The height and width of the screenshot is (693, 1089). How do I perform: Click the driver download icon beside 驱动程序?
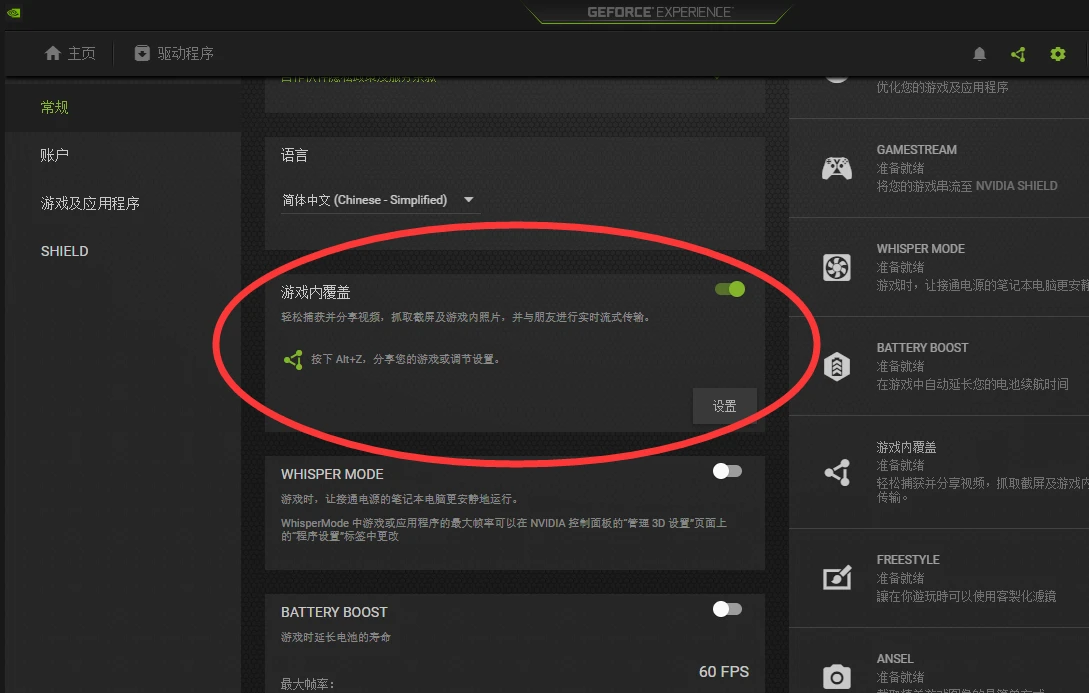point(142,53)
